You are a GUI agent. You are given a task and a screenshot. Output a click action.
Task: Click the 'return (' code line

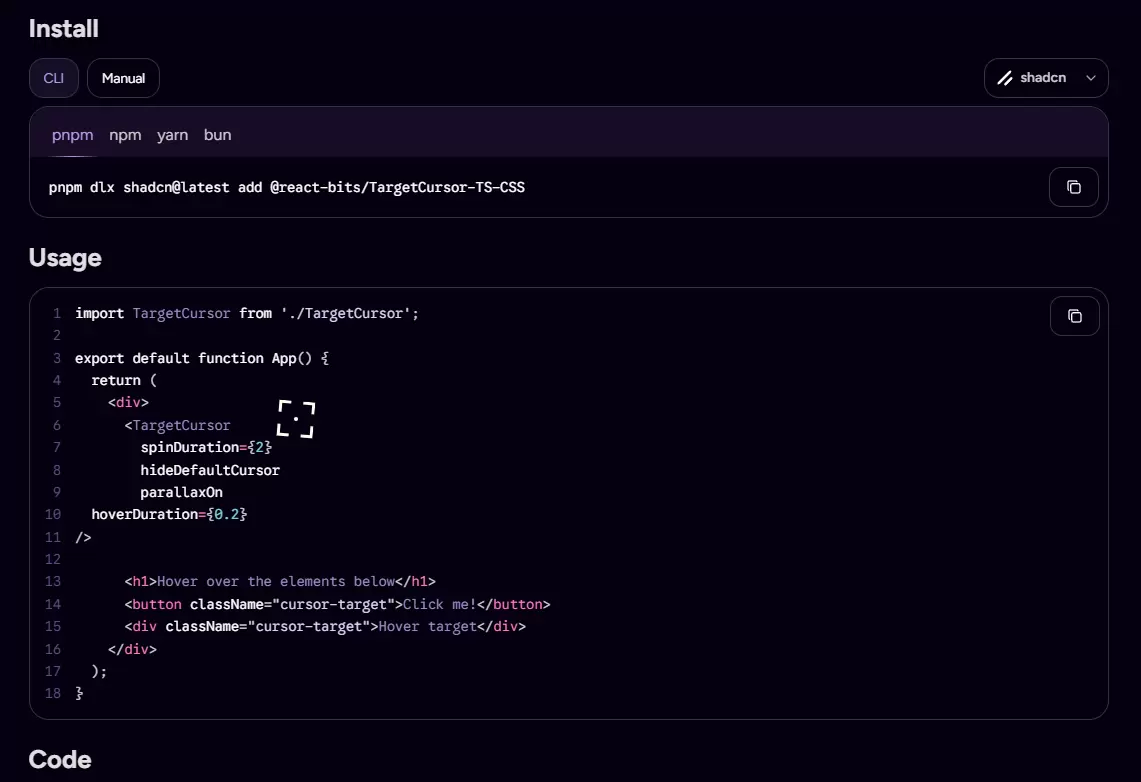coord(124,380)
